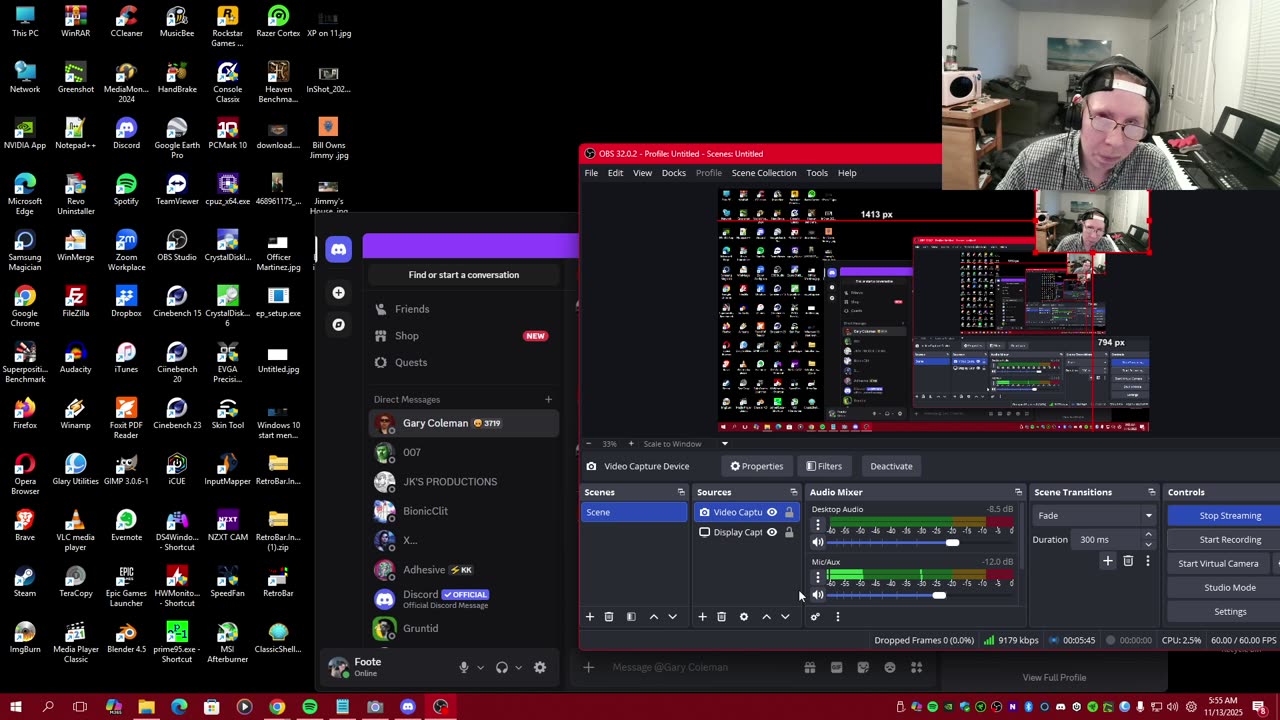Open transition properties three-dot menu
Viewport: 1280px width, 720px height.
point(1147,562)
